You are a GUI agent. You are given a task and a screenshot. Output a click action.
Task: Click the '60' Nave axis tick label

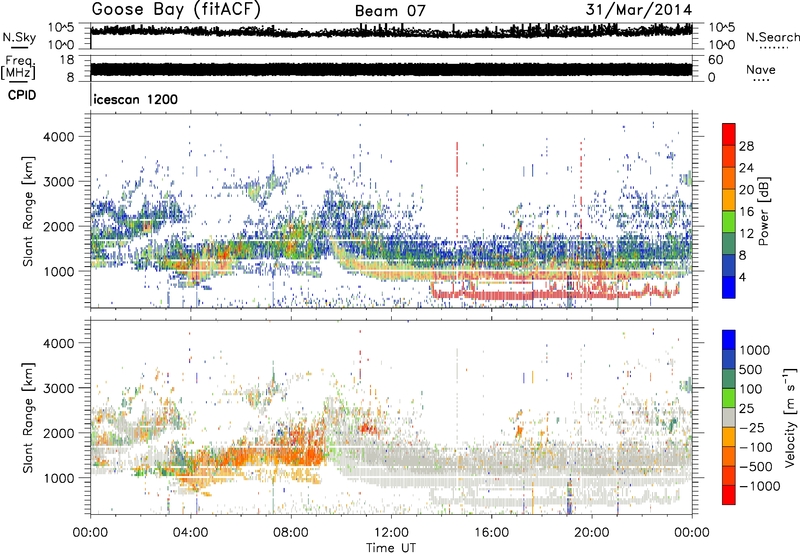point(715,60)
